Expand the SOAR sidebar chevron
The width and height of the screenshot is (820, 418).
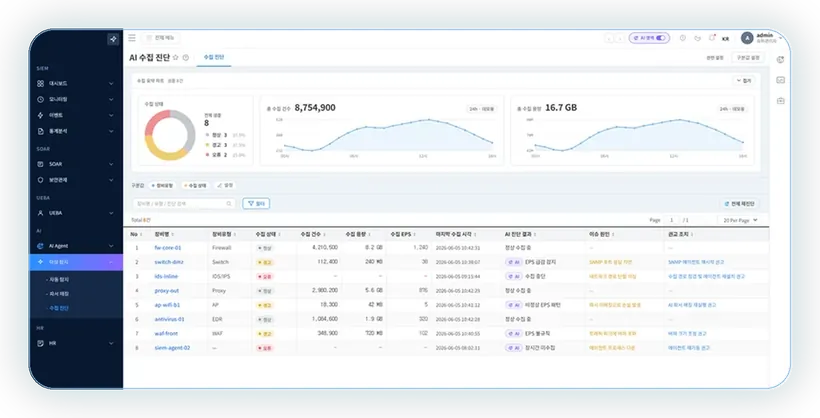point(111,164)
